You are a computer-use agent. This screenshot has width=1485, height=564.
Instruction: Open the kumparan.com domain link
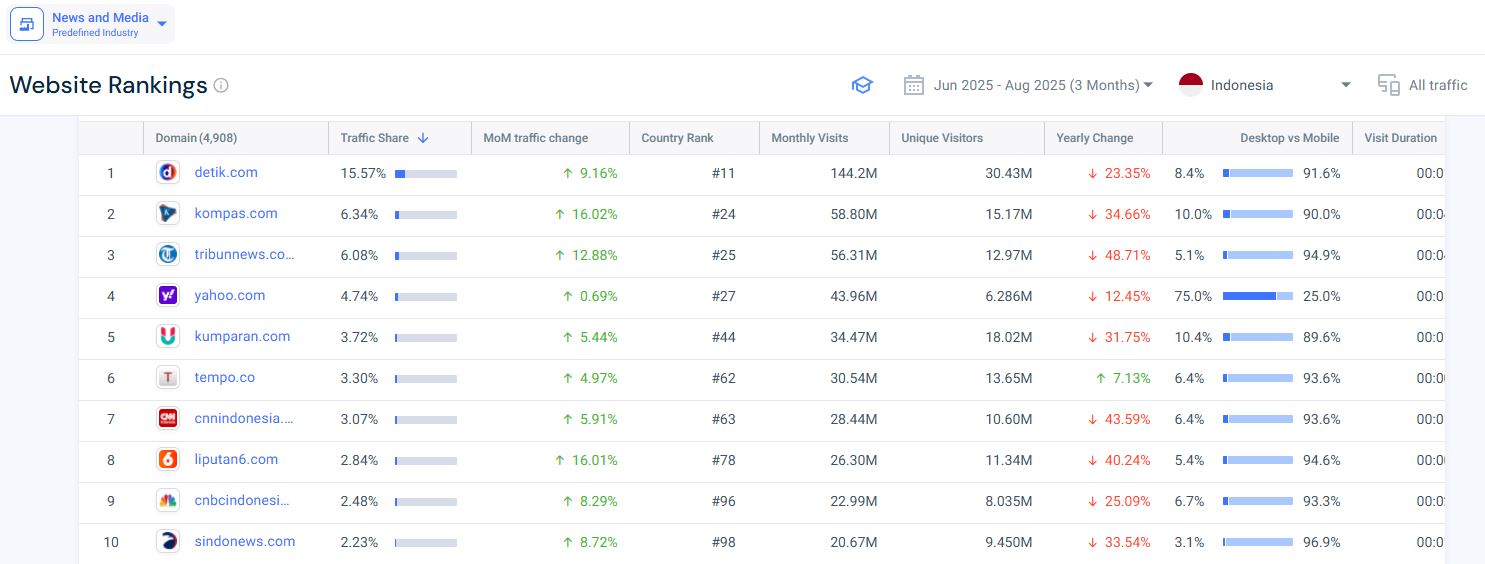pyautogui.click(x=243, y=336)
